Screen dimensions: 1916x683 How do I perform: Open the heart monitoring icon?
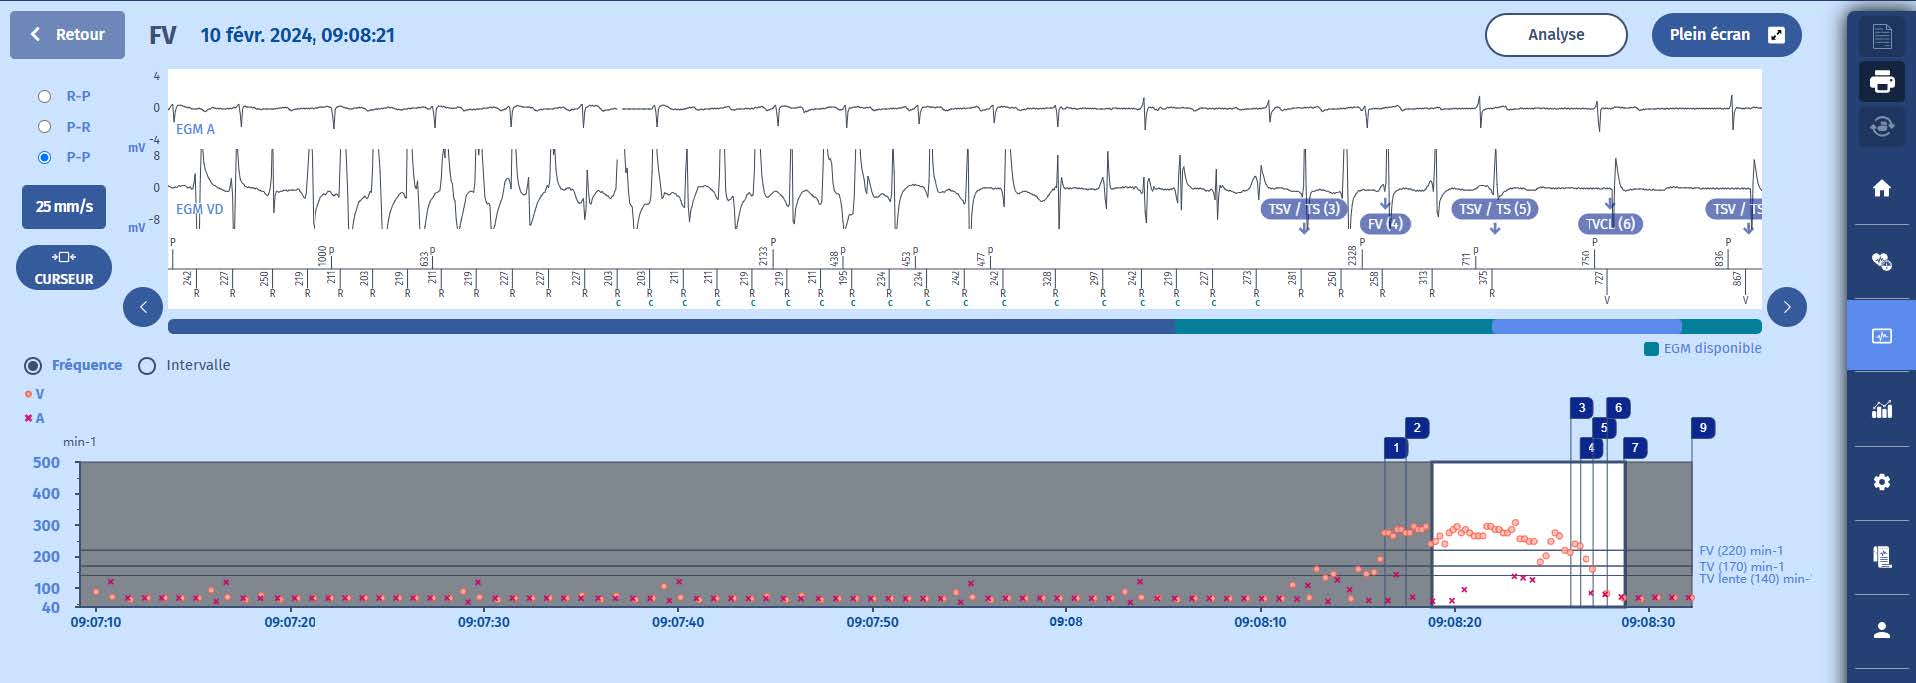[1881, 262]
